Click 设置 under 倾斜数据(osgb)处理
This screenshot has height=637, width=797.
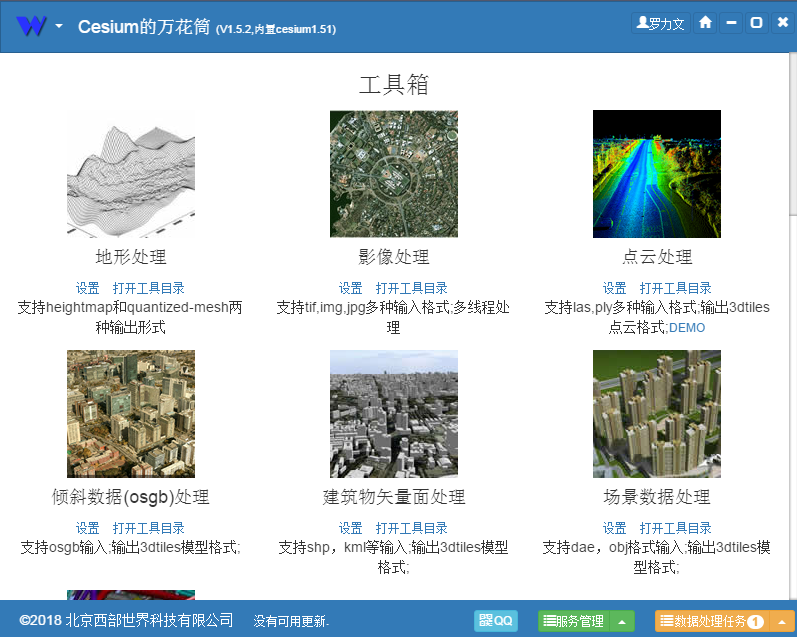pyautogui.click(x=87, y=528)
